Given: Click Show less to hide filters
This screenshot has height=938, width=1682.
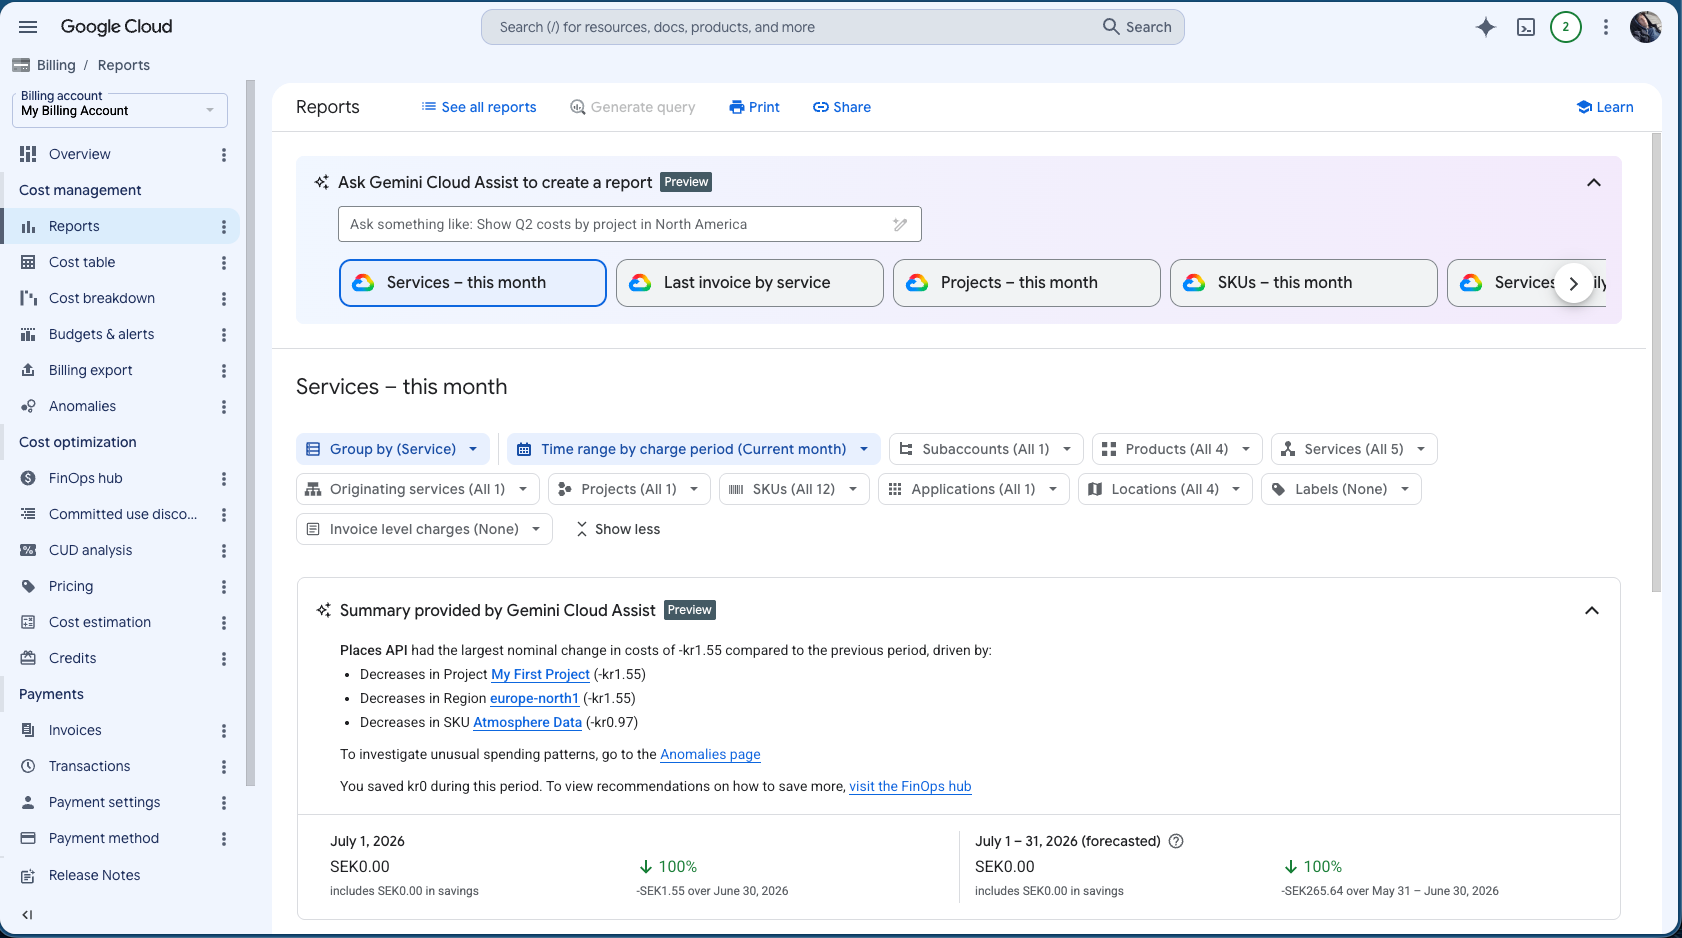Looking at the screenshot, I should [618, 529].
